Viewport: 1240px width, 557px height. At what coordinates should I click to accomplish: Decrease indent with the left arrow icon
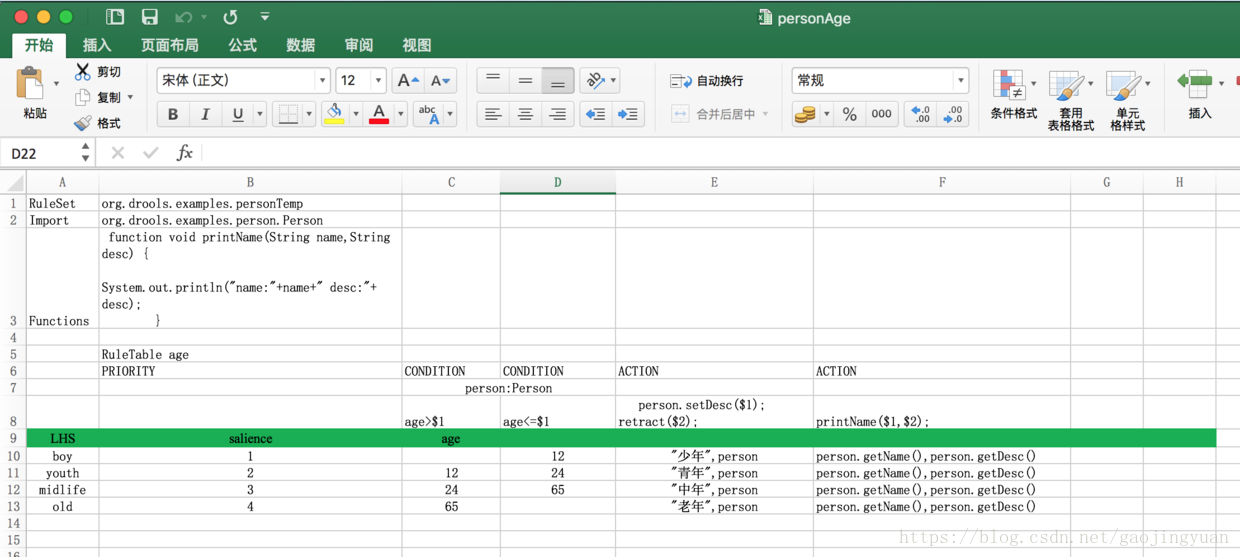(x=596, y=114)
